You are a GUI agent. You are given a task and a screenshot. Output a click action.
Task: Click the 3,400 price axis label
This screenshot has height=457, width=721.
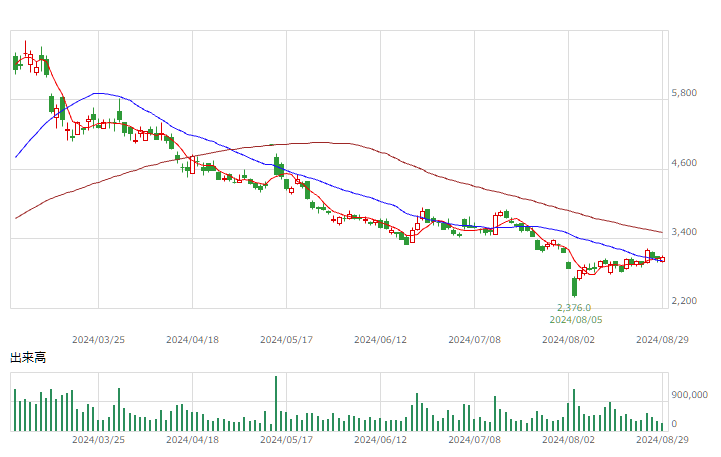coord(684,232)
